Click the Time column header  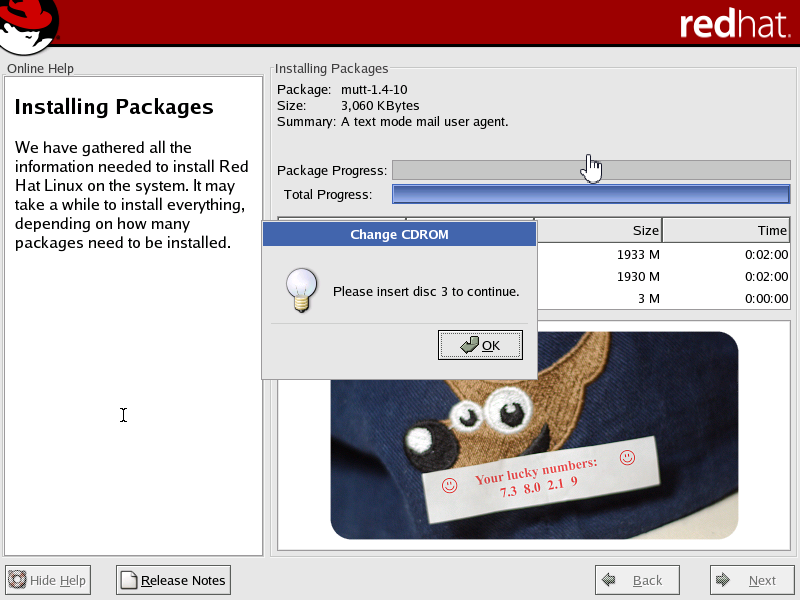[x=726, y=231]
